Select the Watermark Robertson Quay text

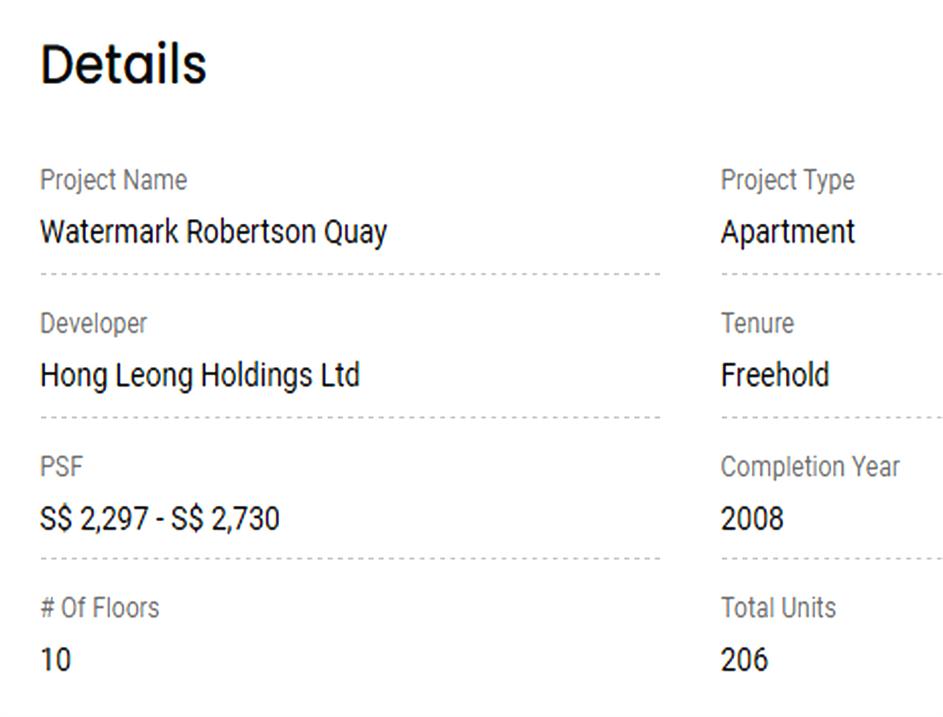pyautogui.click(x=213, y=232)
